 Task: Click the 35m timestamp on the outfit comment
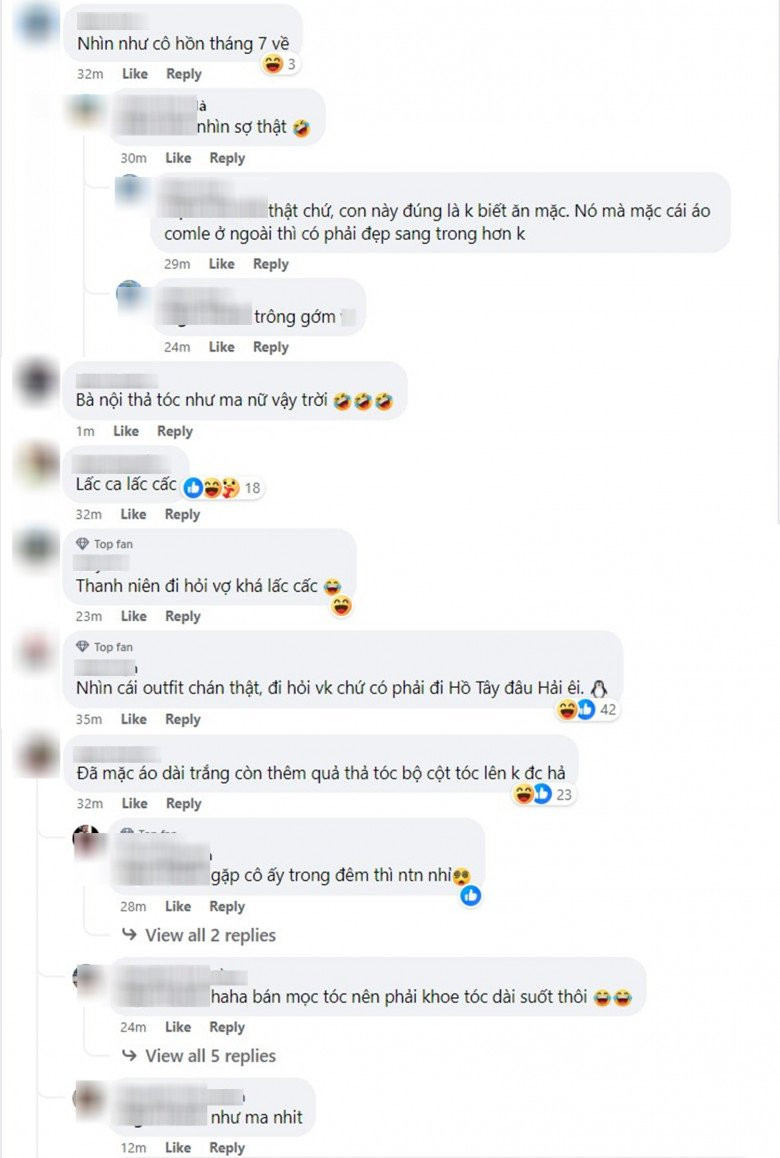point(89,719)
